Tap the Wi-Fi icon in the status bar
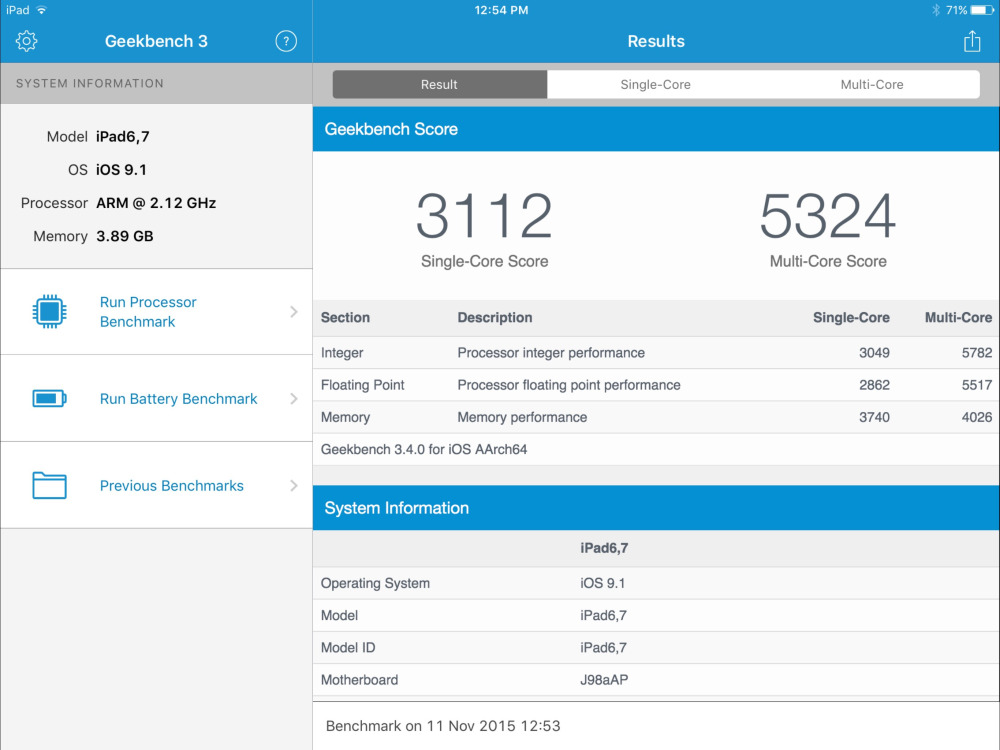Image resolution: width=1000 pixels, height=750 pixels. click(x=41, y=9)
